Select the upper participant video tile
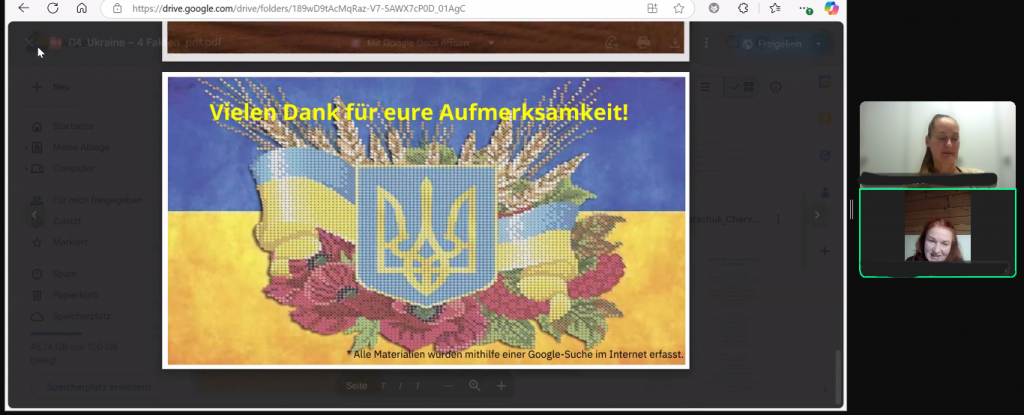 pos(937,144)
